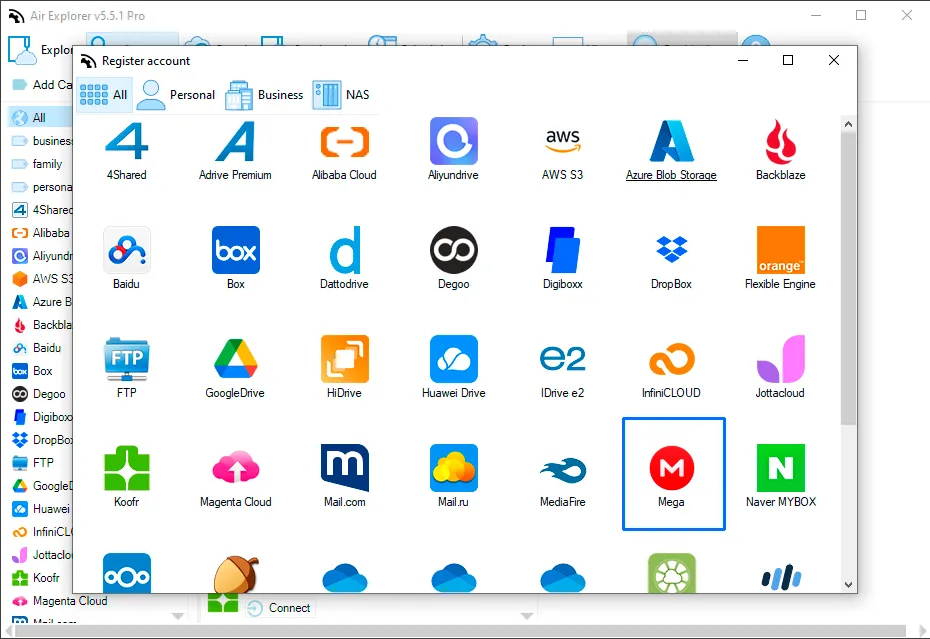Click main window horizontal scrollbar
The height and width of the screenshot is (639, 930).
[460, 630]
